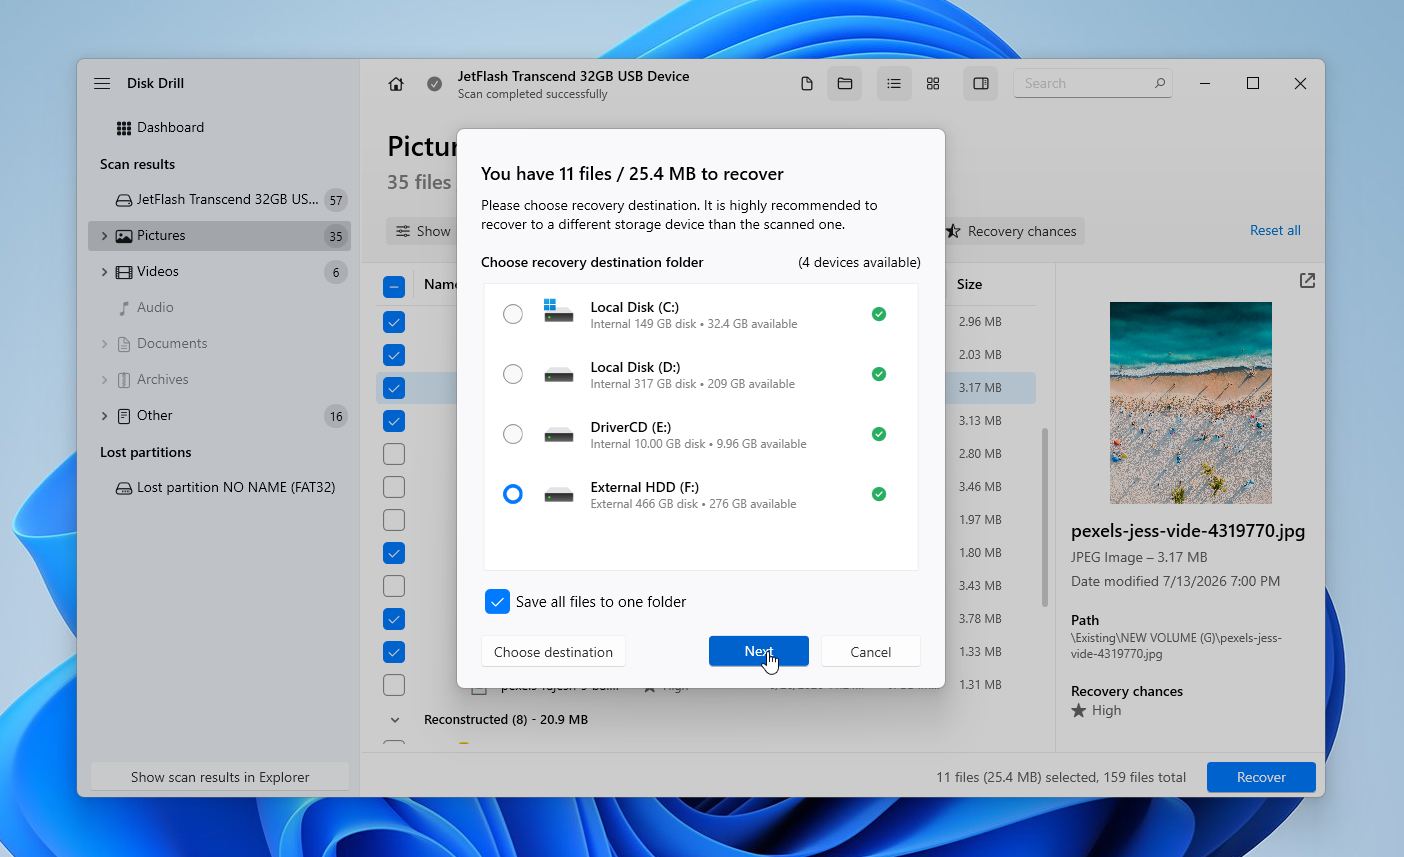The width and height of the screenshot is (1404, 857).
Task: Switch to list view layout
Action: (x=894, y=84)
